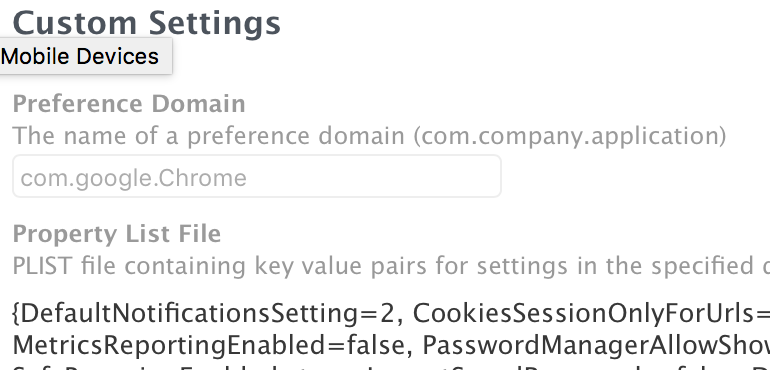
Task: Click the Property List File label
Action: click(x=117, y=234)
